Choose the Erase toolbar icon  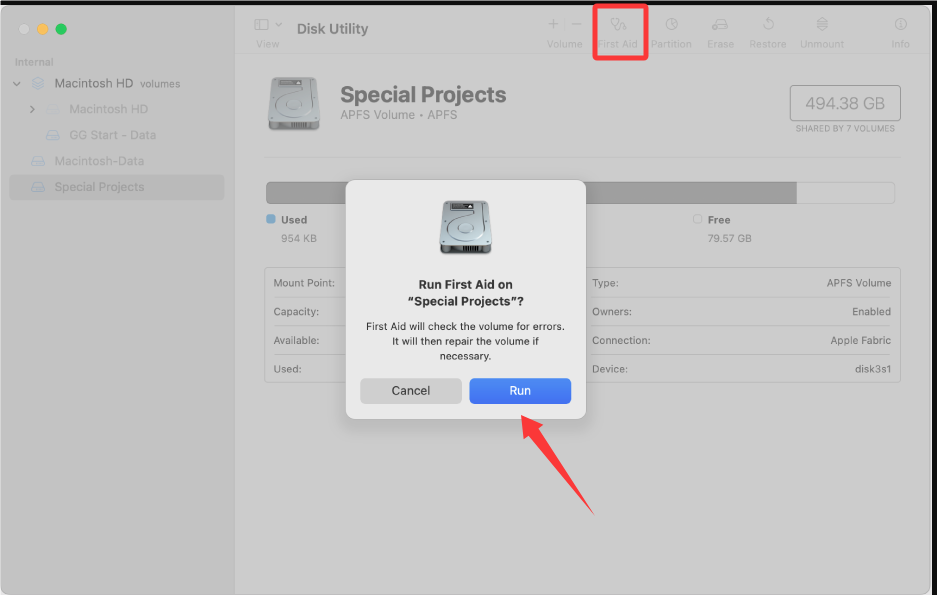point(720,24)
